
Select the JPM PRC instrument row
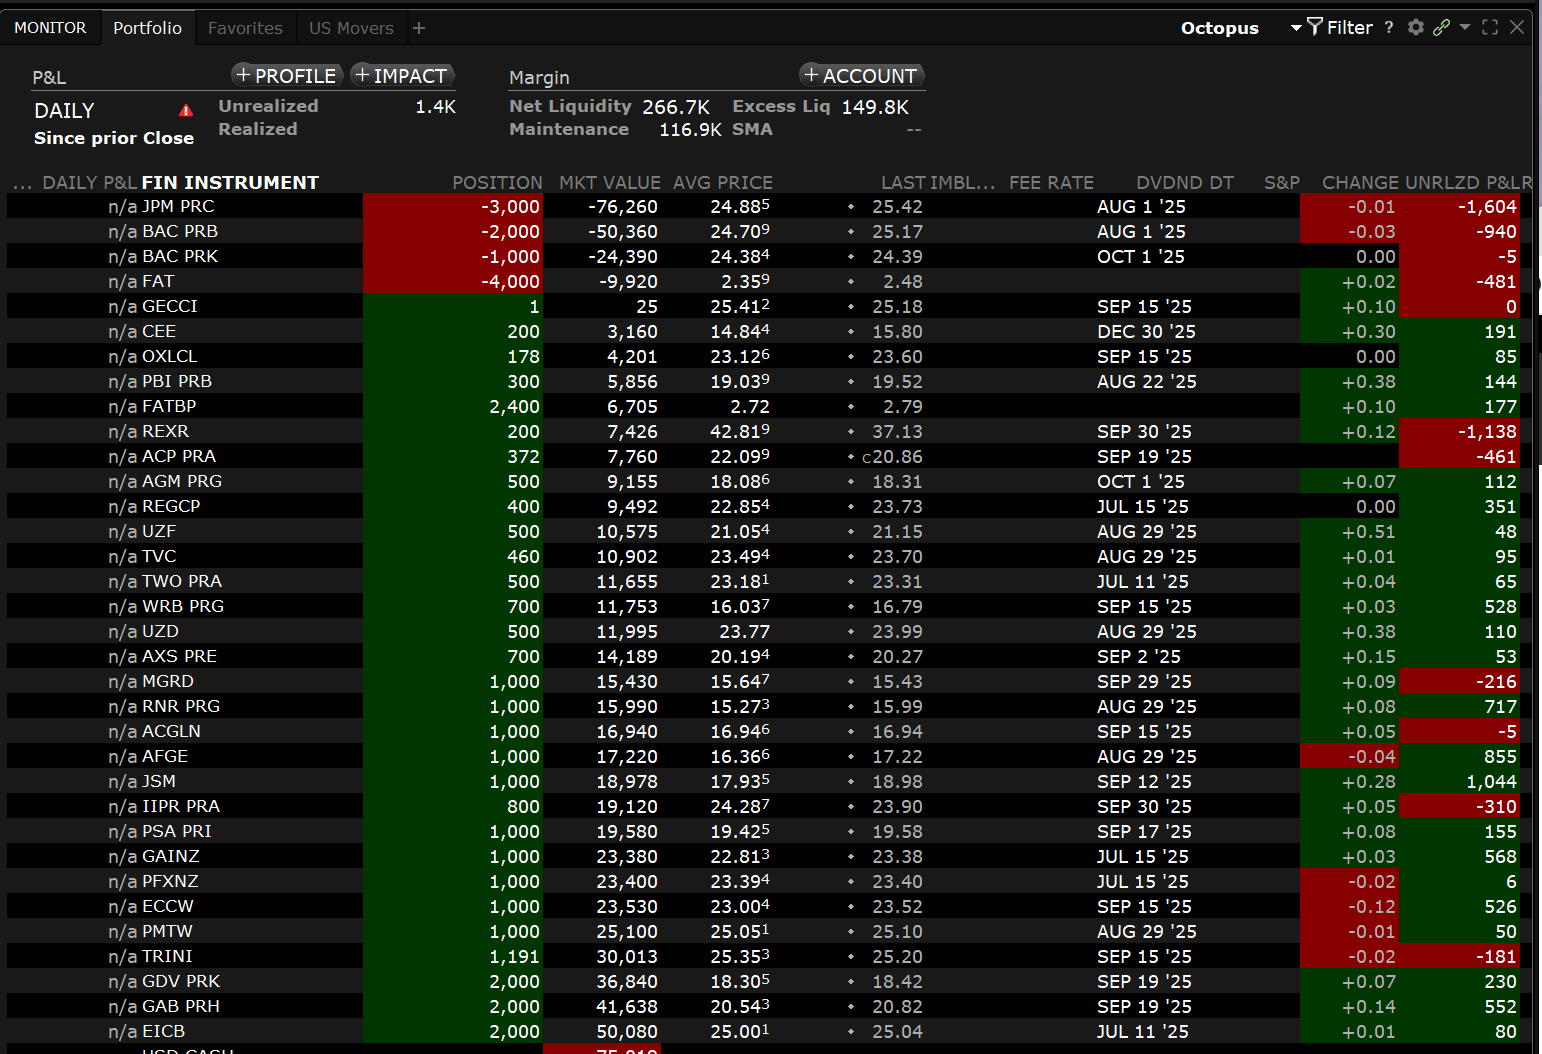[178, 207]
